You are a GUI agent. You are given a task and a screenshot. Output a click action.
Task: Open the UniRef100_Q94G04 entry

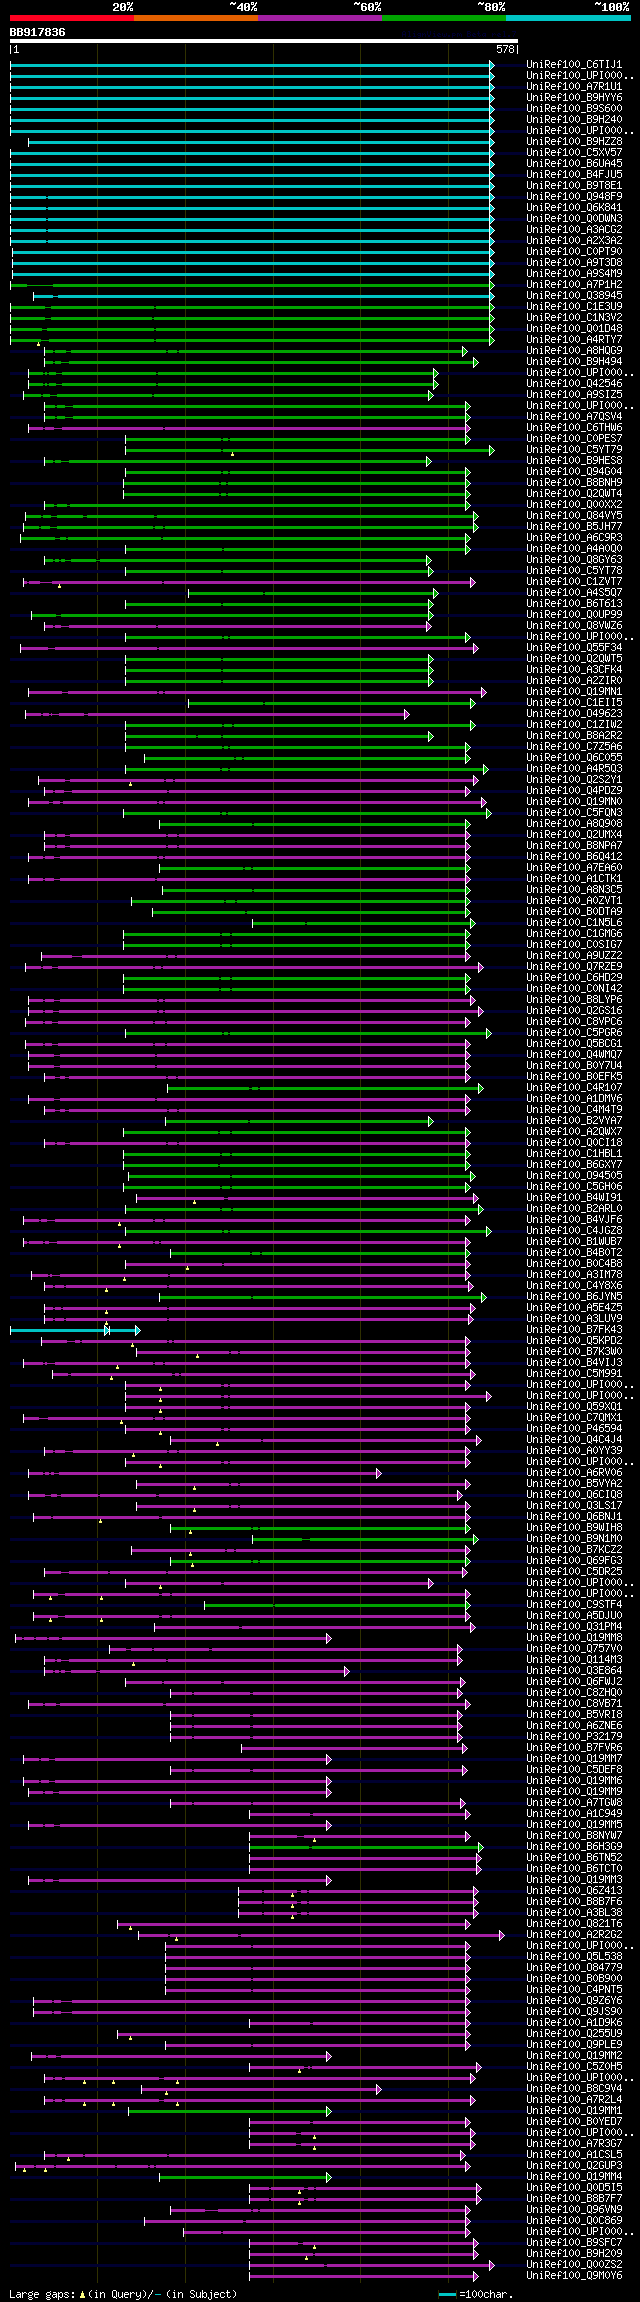point(574,472)
